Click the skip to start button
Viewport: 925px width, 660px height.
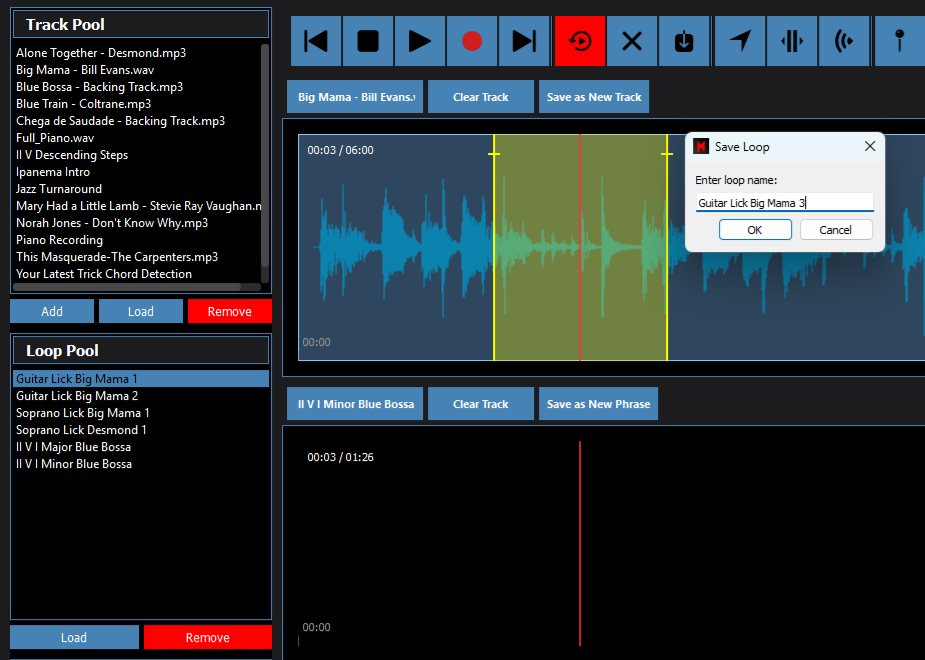point(316,41)
